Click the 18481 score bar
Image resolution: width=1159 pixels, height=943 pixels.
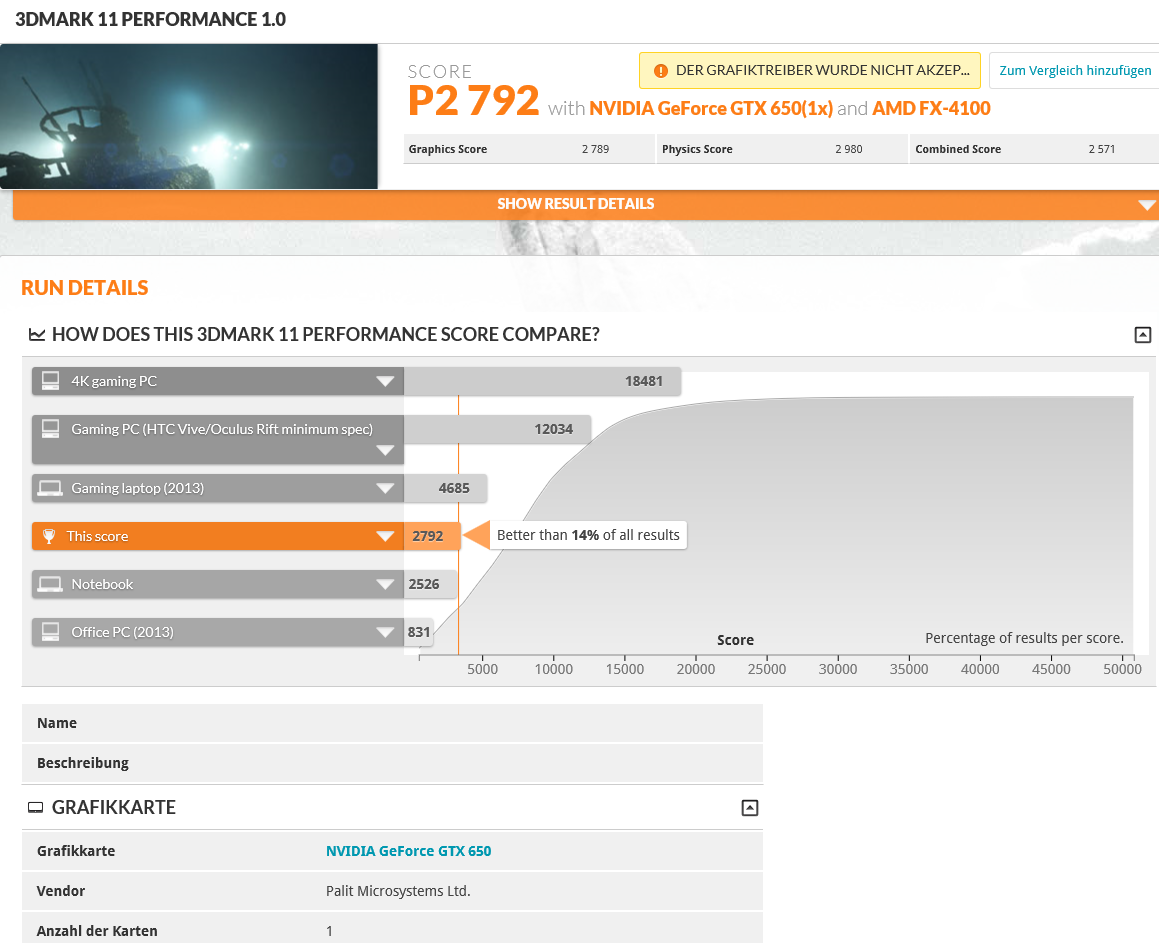543,381
